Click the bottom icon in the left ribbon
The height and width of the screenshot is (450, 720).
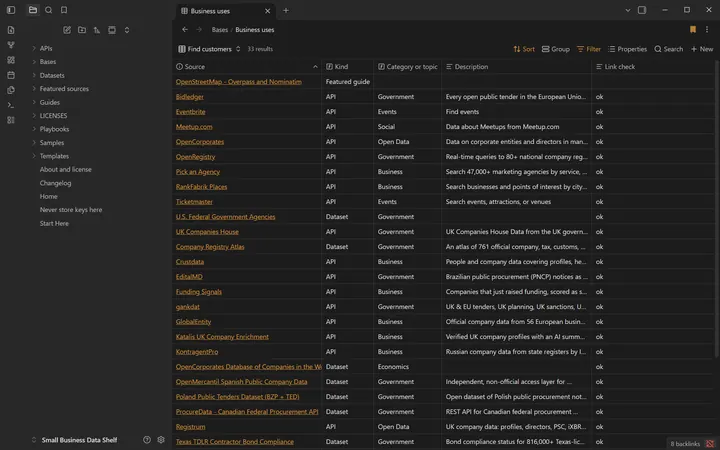pos(11,120)
